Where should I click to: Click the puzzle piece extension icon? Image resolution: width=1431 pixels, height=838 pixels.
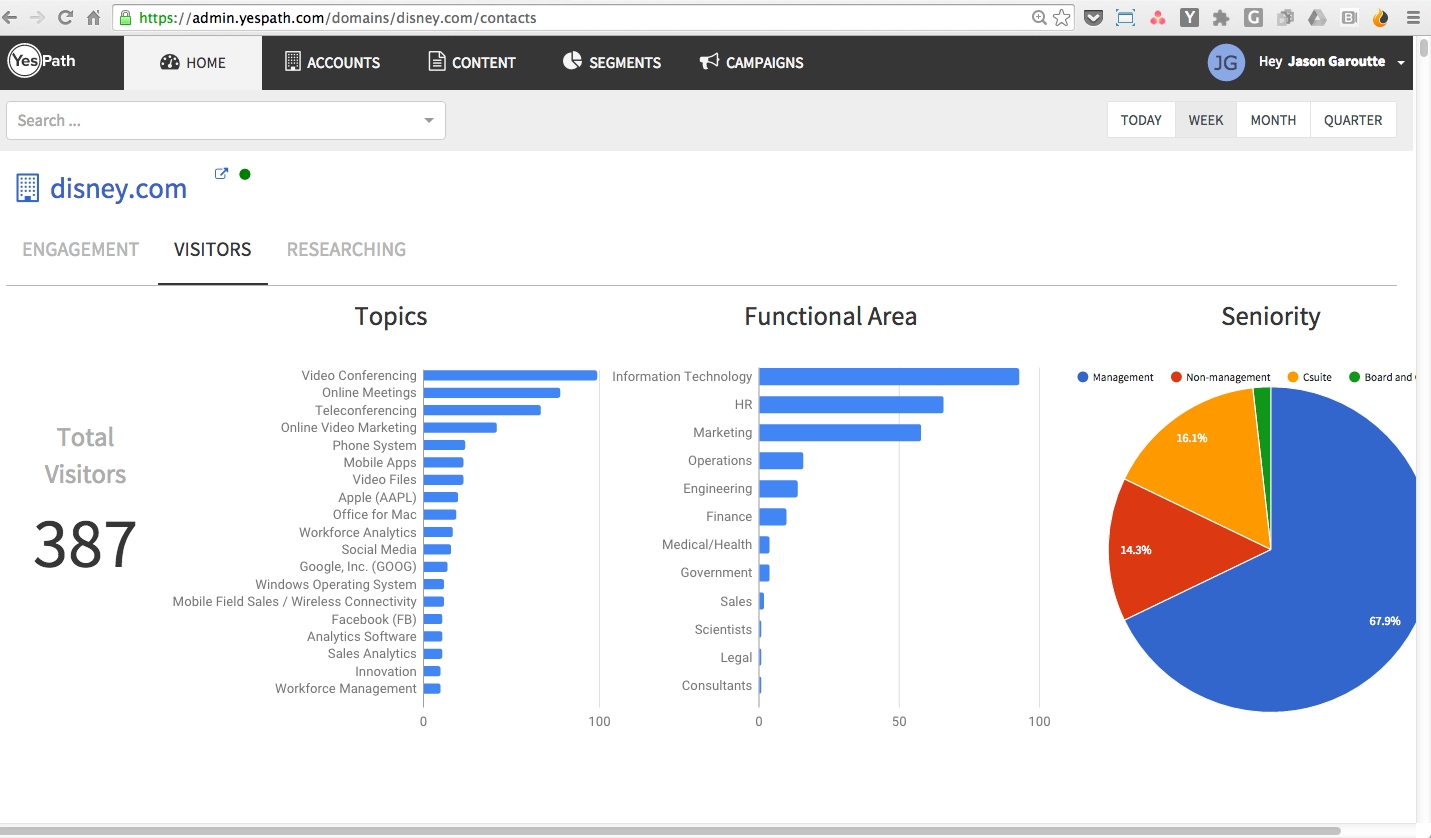pyautogui.click(x=1221, y=17)
